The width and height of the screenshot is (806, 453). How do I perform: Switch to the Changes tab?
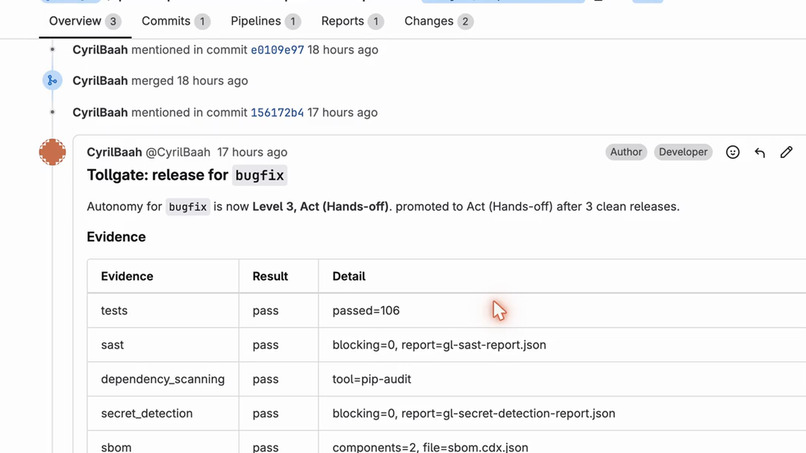click(438, 21)
